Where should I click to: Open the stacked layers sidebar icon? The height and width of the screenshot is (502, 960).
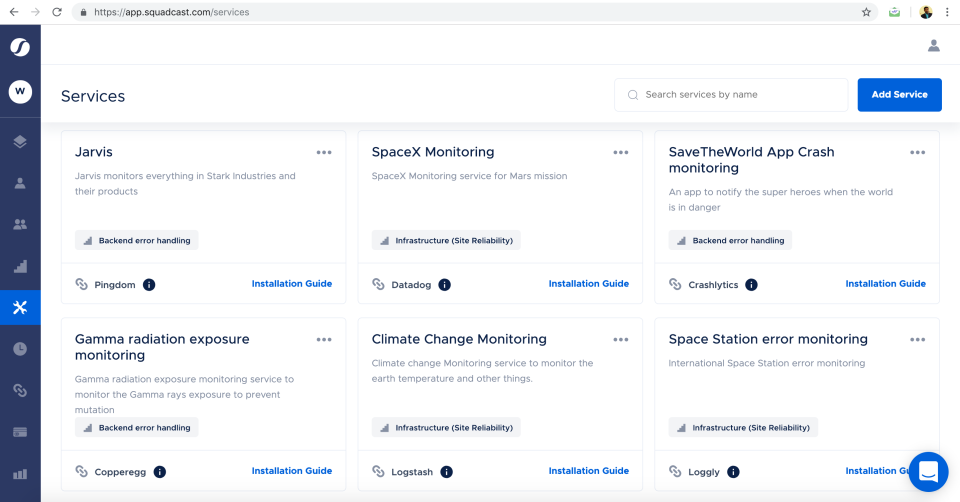tap(20, 142)
